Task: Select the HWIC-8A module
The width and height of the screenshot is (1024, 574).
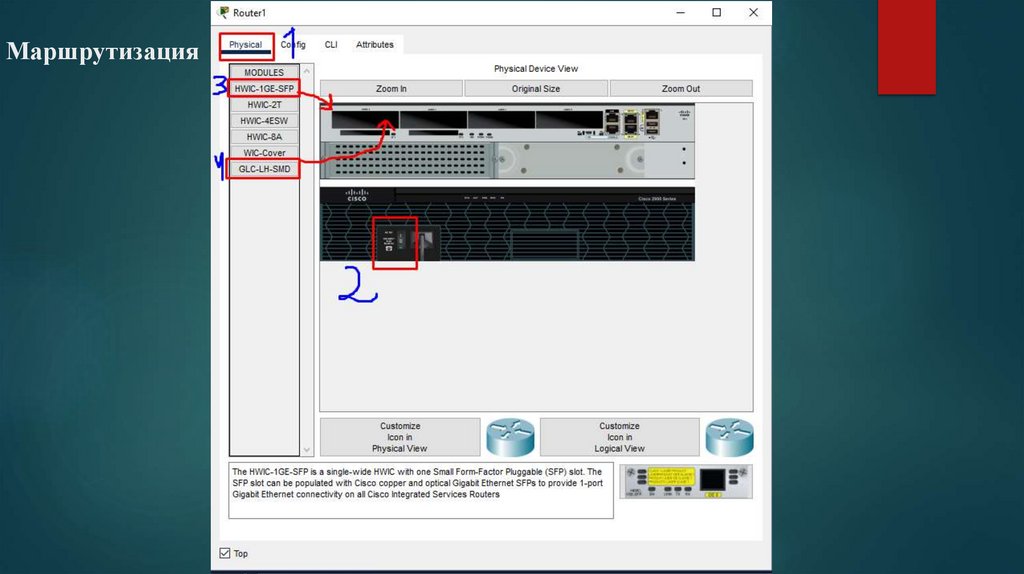Action: (264, 136)
